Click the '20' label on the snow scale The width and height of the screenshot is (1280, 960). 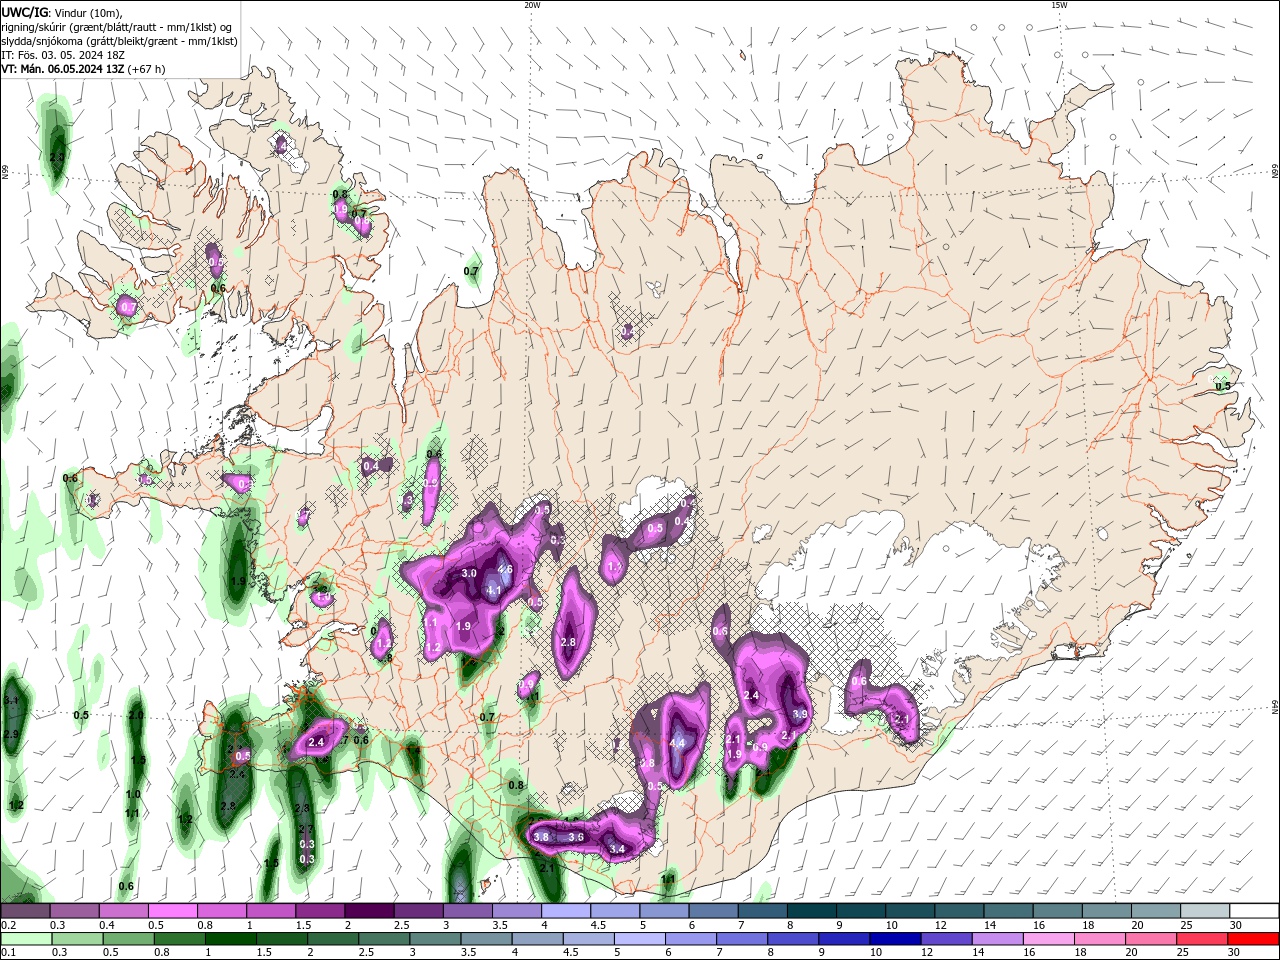click(1139, 925)
